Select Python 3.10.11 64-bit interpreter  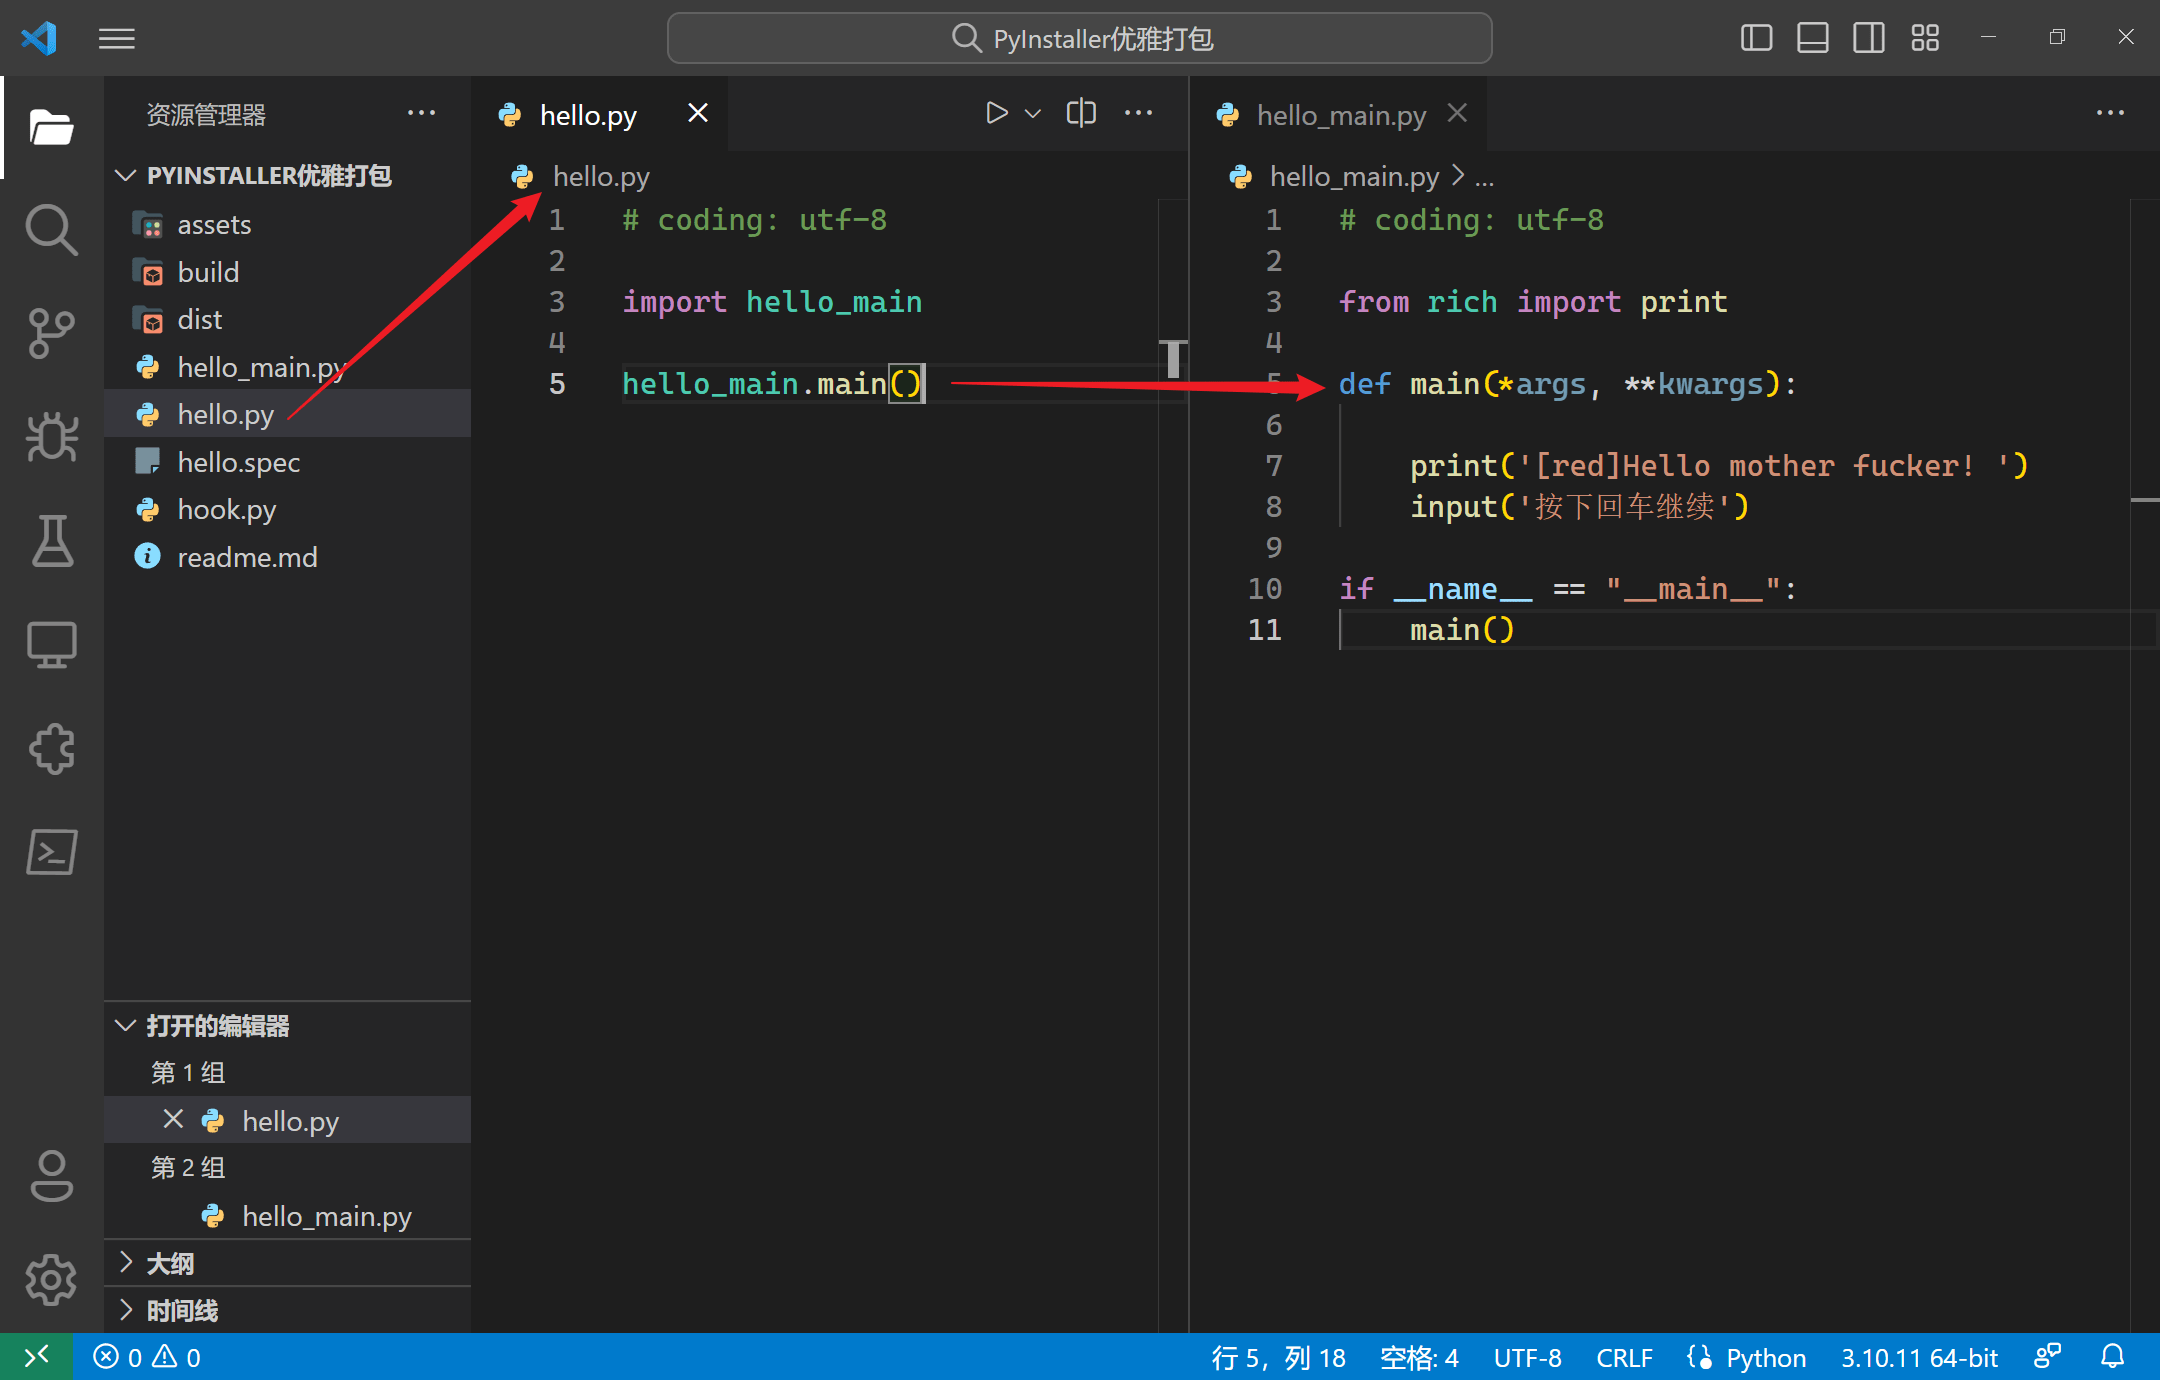1919,1357
